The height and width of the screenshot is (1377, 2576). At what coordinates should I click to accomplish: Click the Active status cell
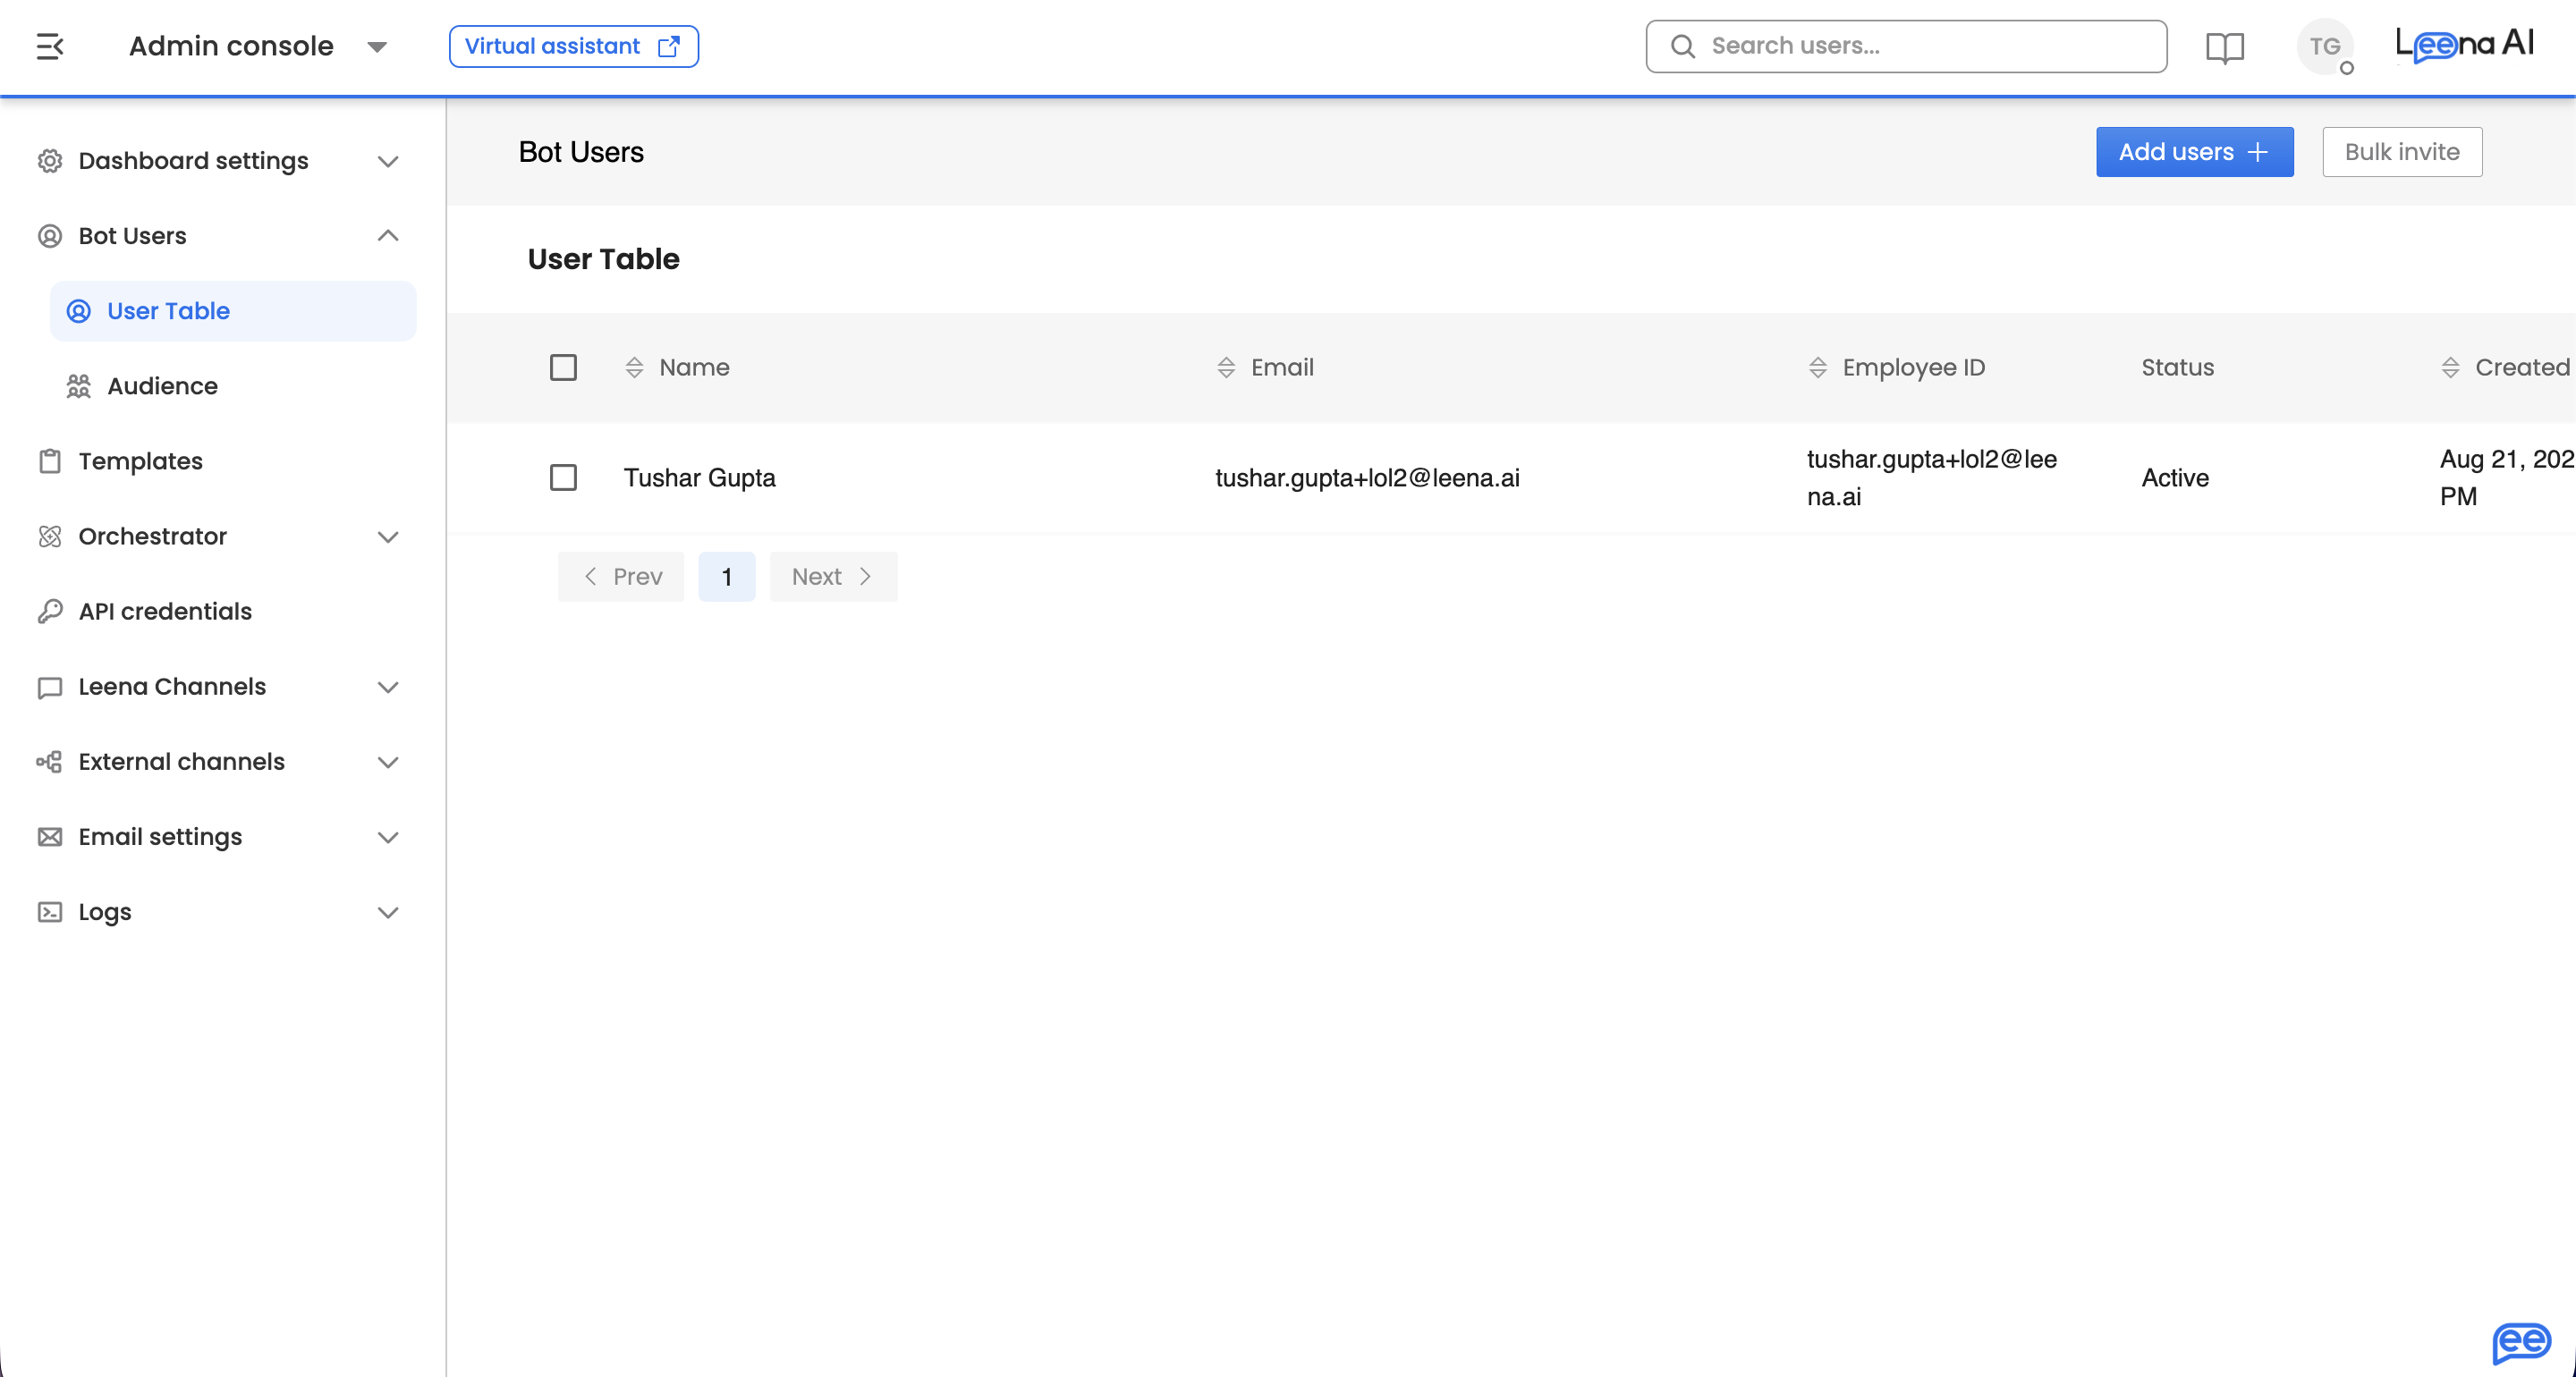[2175, 478]
